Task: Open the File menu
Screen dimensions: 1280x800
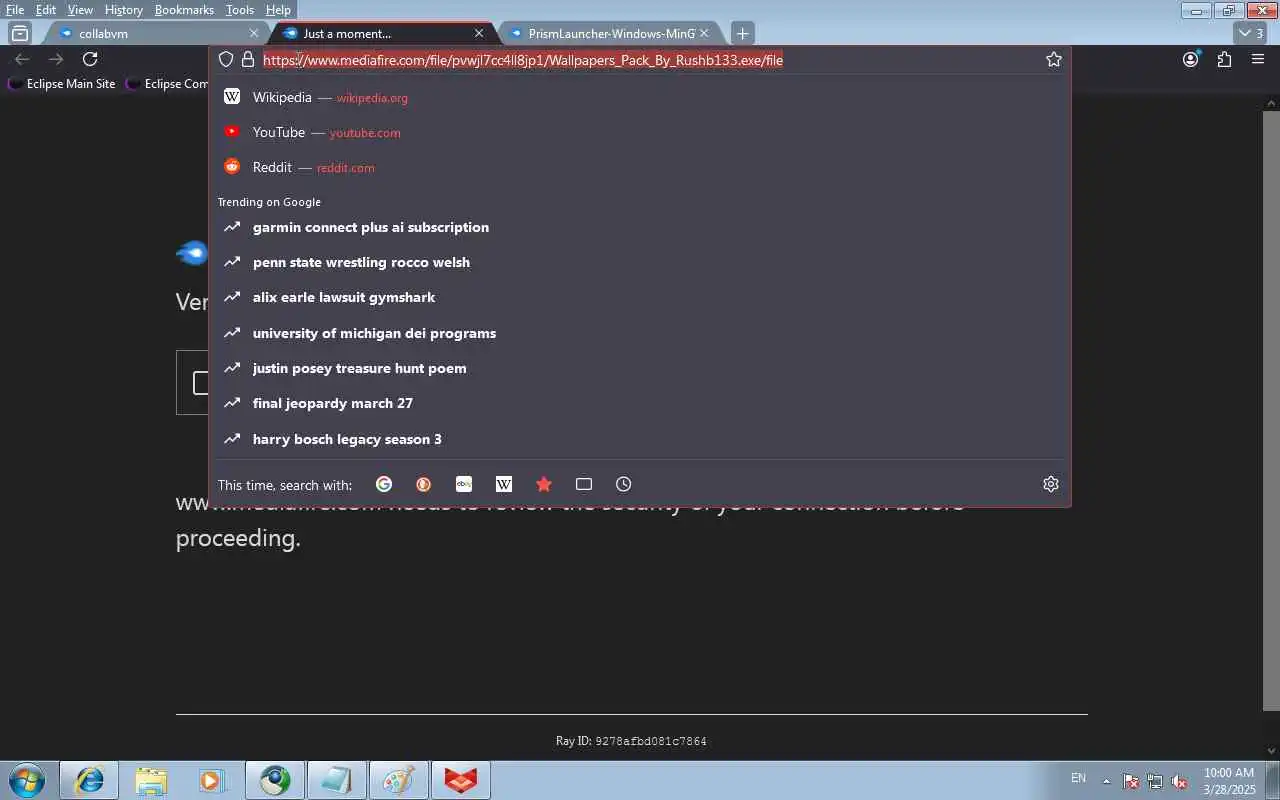Action: [15, 10]
